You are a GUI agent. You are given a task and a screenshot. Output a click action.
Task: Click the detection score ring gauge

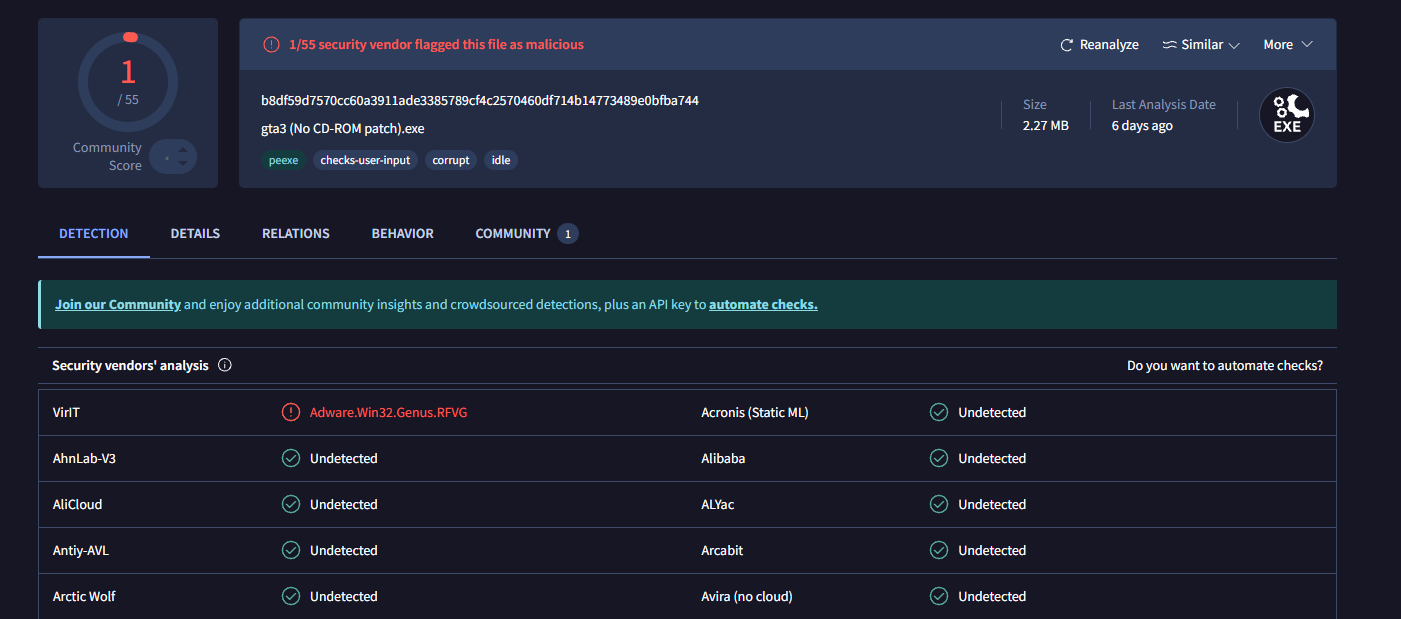point(128,82)
